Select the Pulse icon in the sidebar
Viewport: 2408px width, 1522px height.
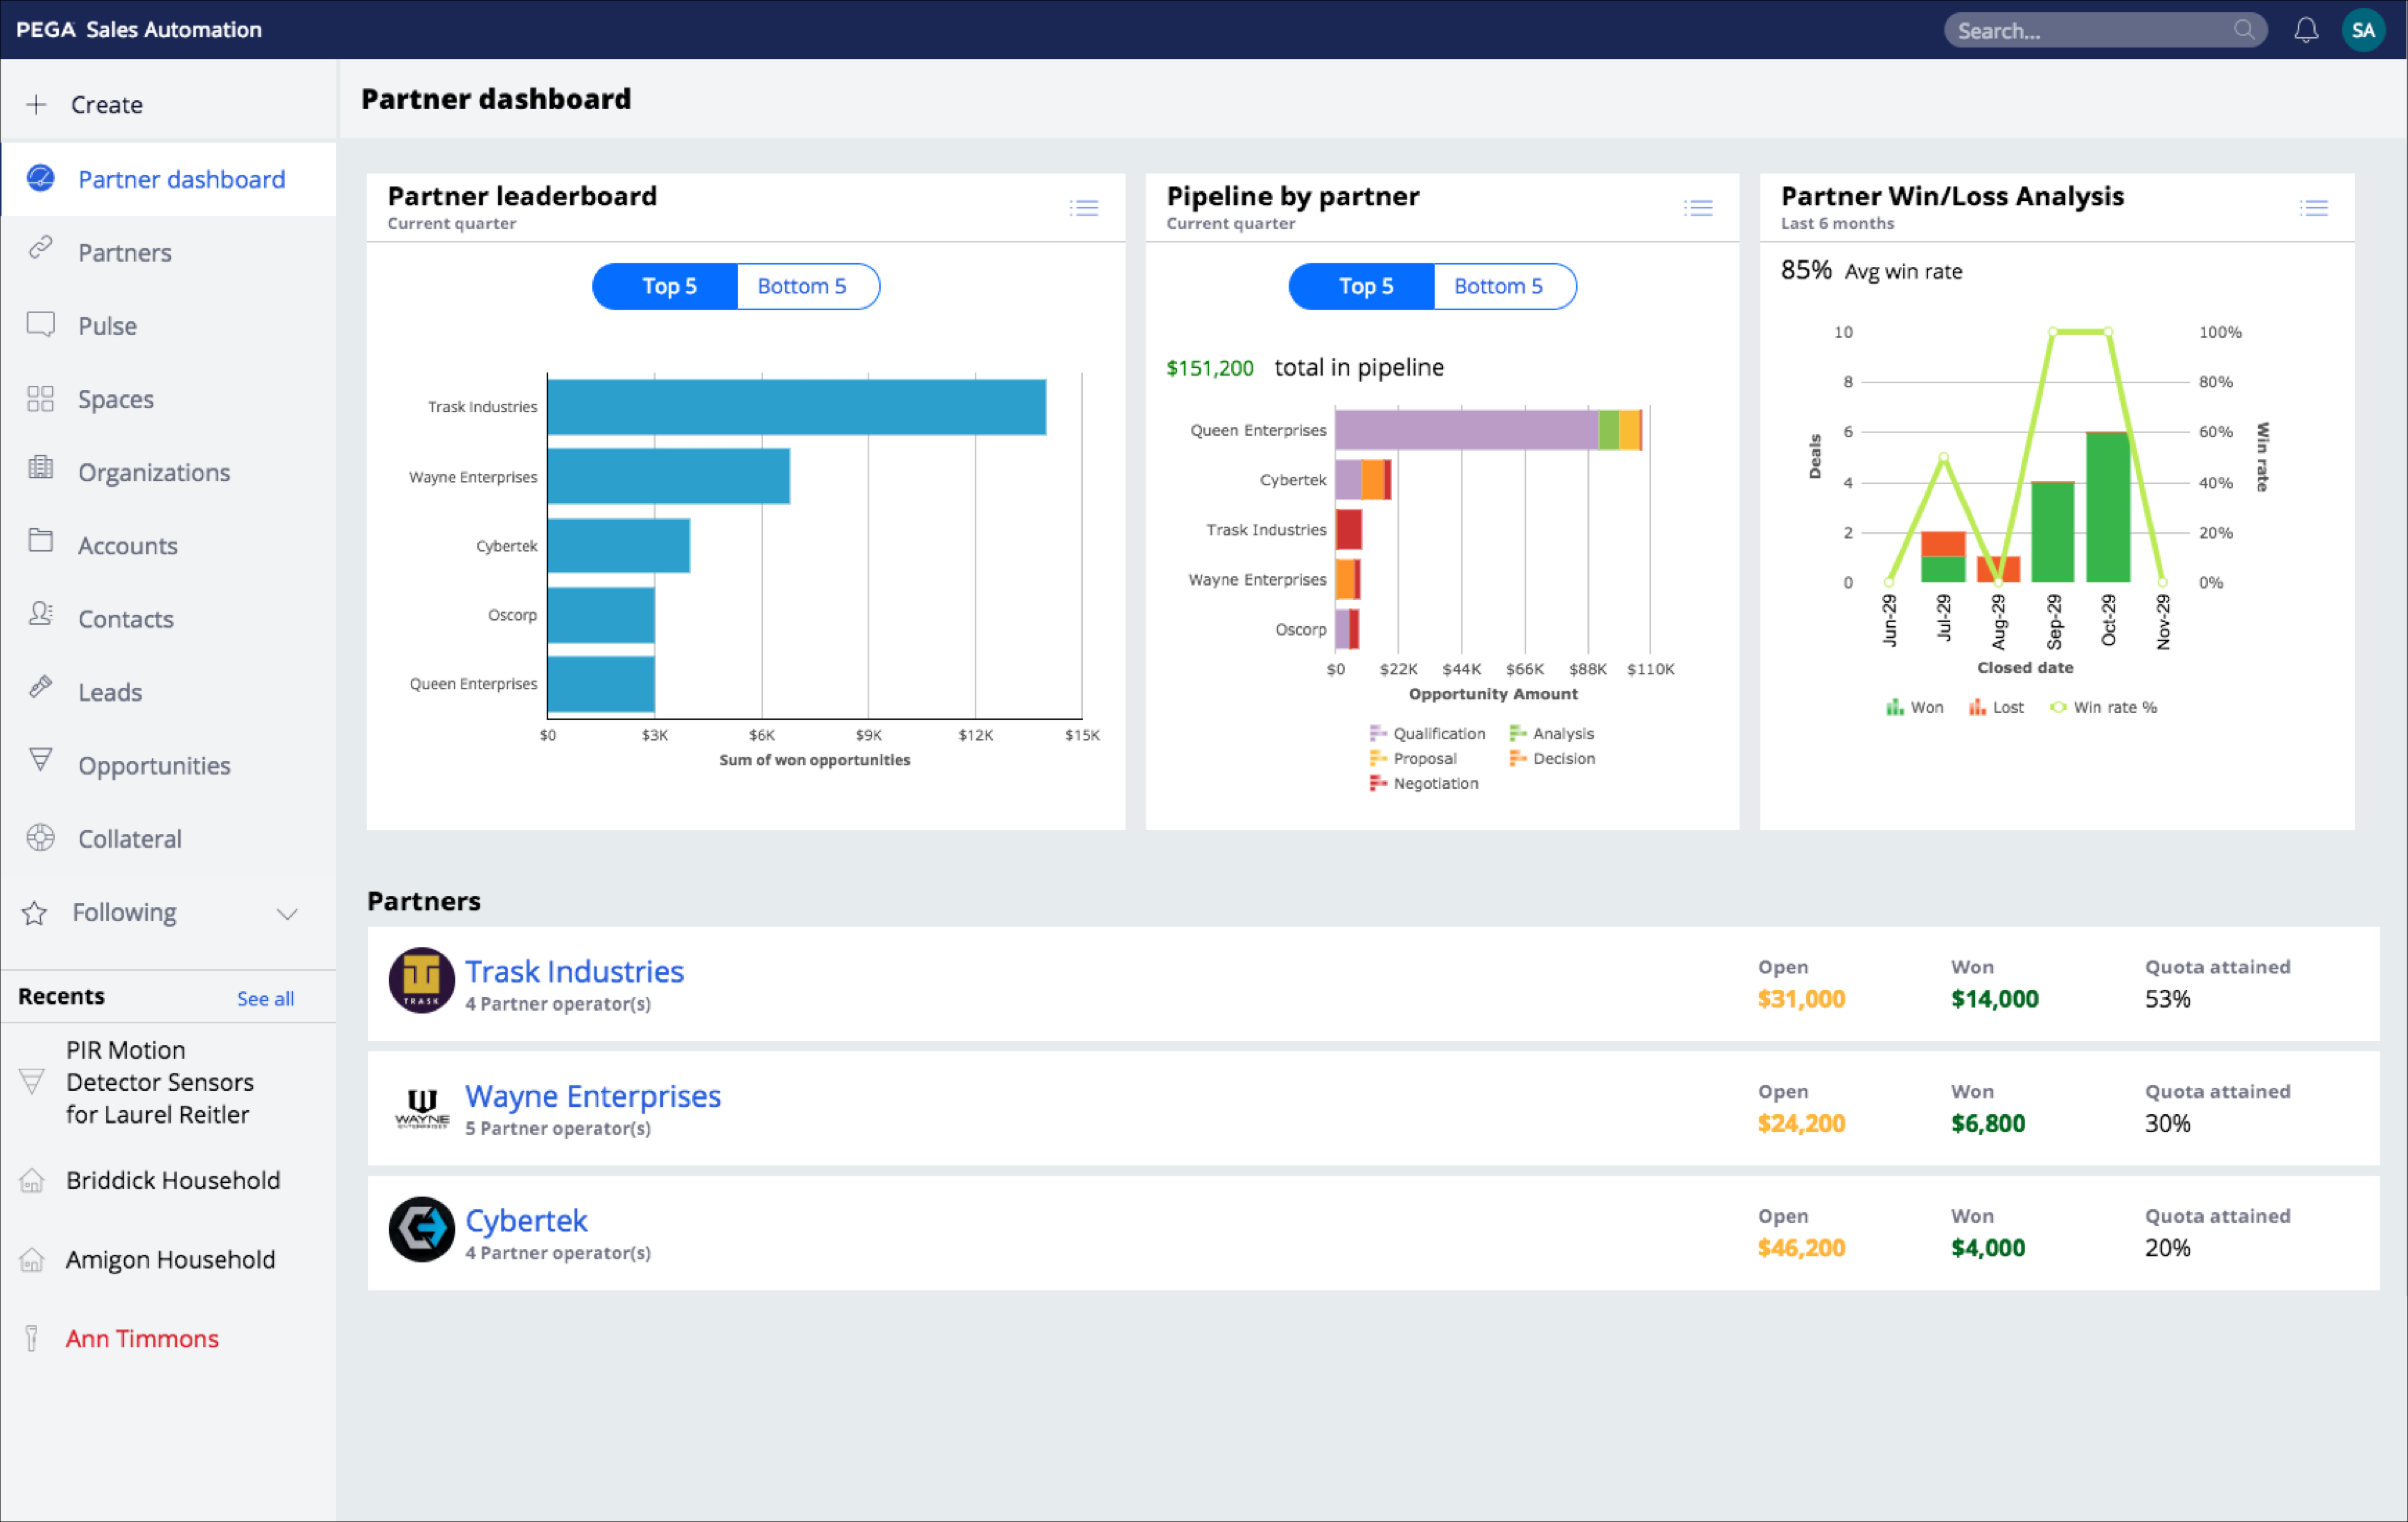click(40, 325)
